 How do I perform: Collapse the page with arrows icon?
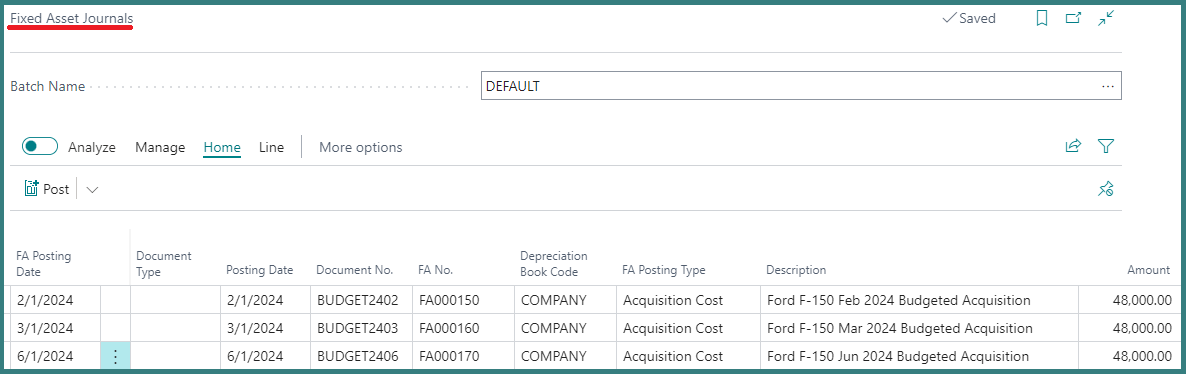1107,18
